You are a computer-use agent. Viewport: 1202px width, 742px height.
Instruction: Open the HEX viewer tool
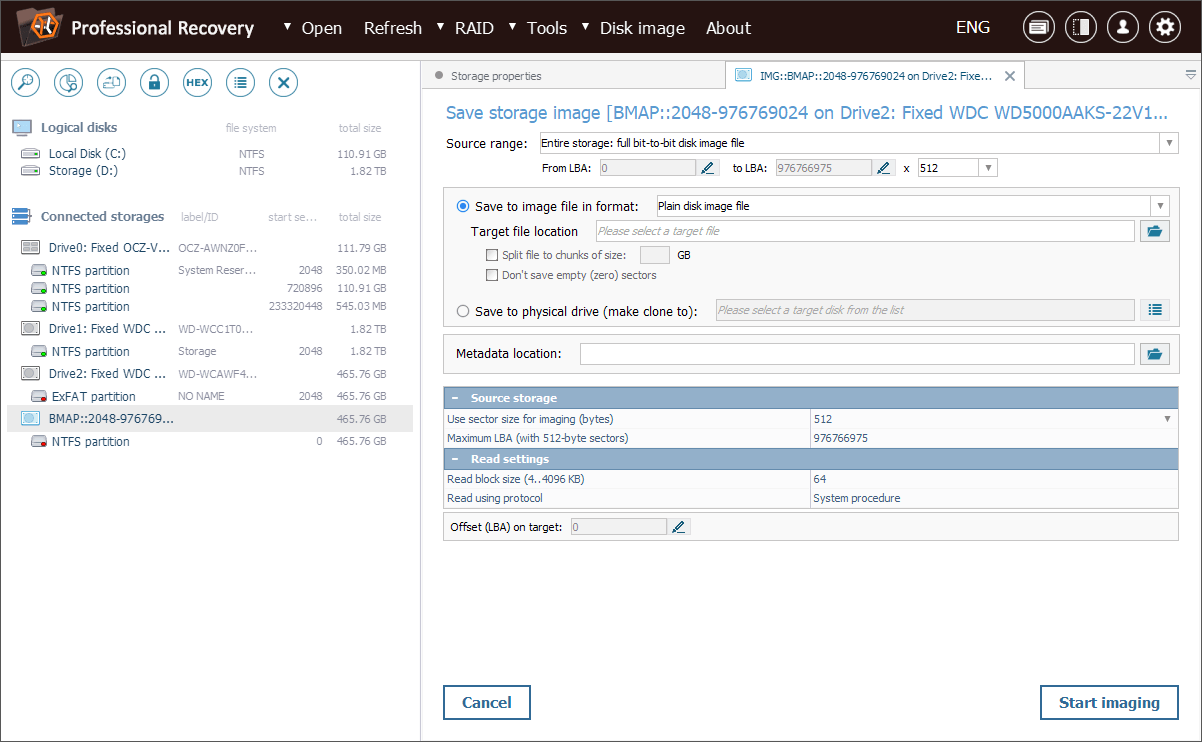(x=197, y=83)
